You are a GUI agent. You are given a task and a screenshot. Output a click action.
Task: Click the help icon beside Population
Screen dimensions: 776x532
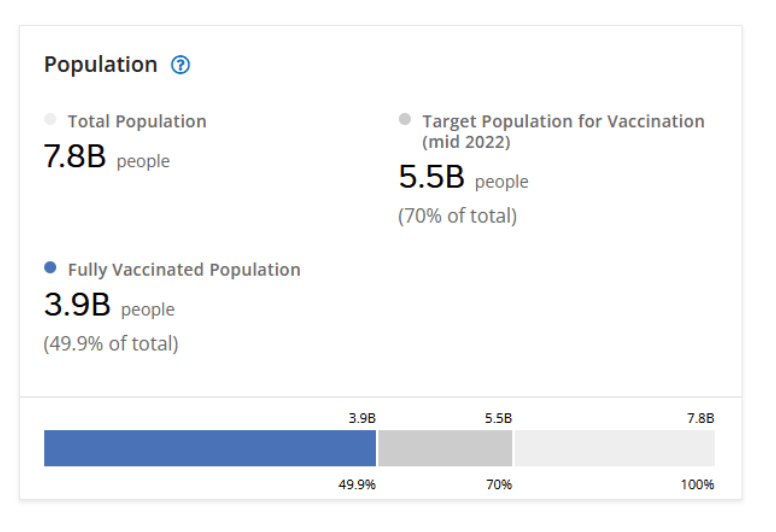pyautogui.click(x=180, y=65)
